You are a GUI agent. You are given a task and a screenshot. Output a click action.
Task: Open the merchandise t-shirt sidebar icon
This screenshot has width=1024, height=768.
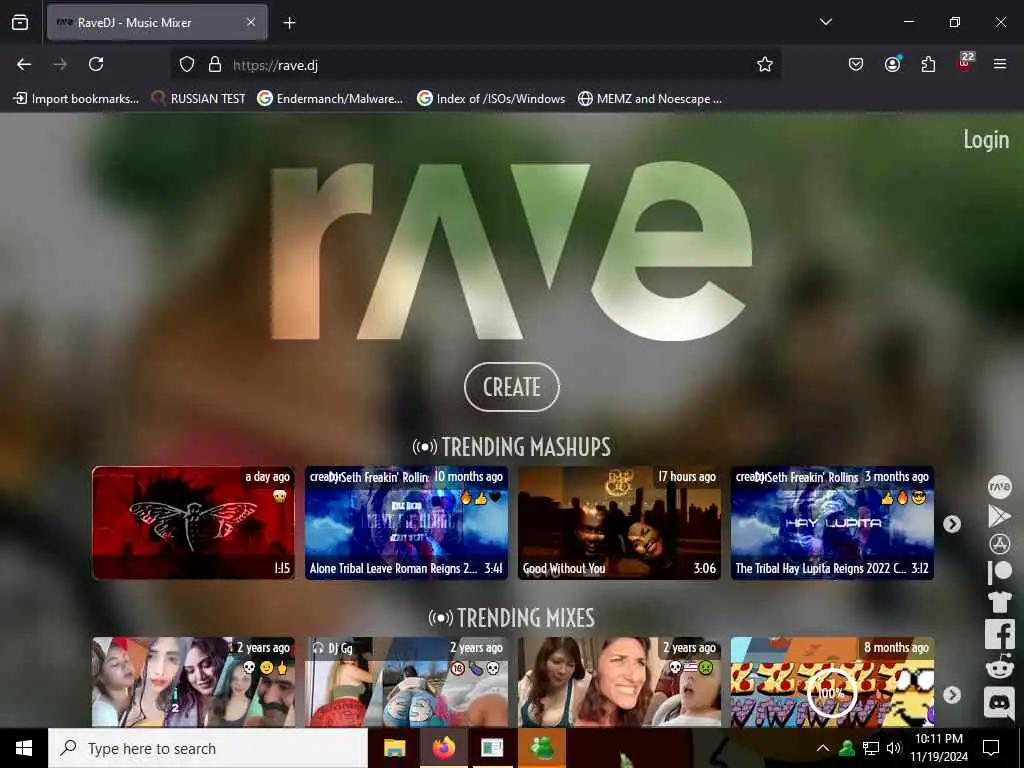pyautogui.click(x=999, y=601)
